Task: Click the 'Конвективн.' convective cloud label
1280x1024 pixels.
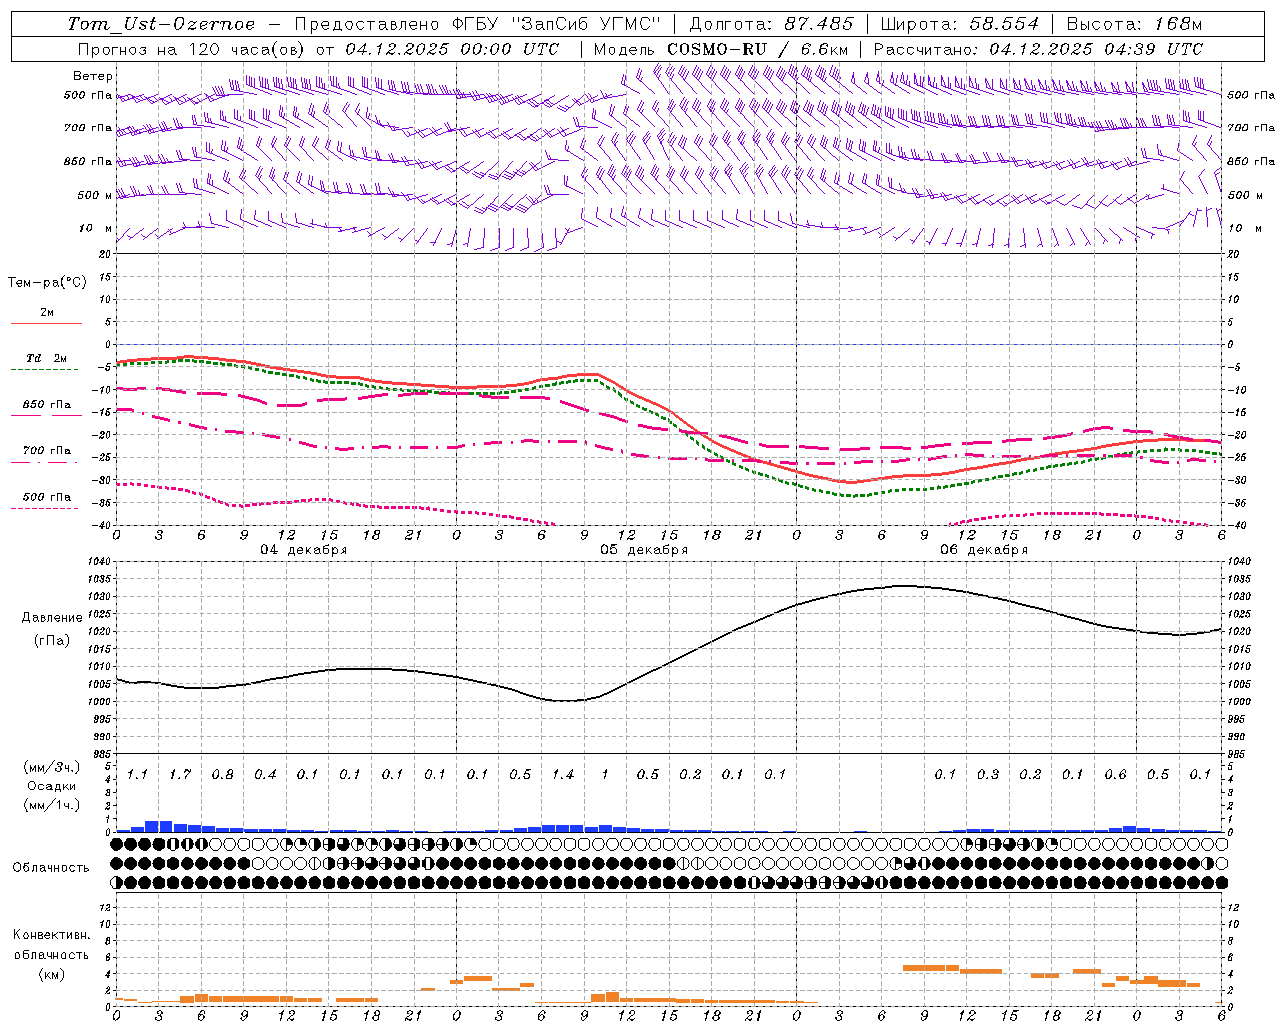Action: click(x=51, y=935)
